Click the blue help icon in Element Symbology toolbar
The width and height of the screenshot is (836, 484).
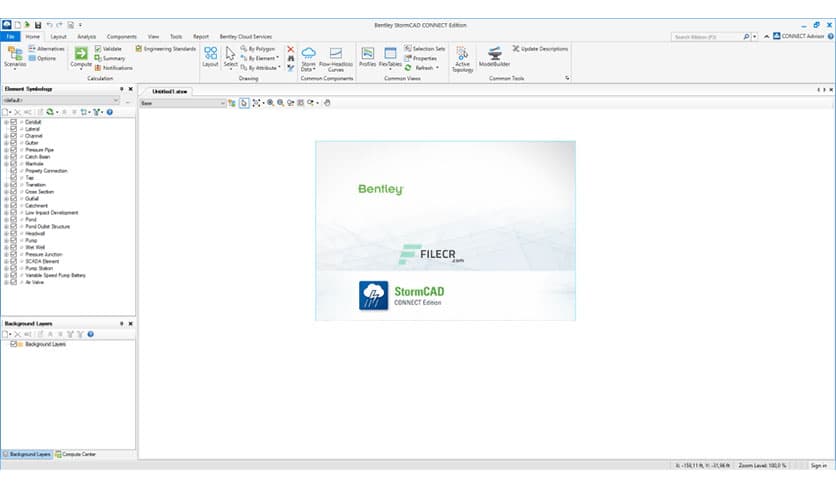pos(110,112)
